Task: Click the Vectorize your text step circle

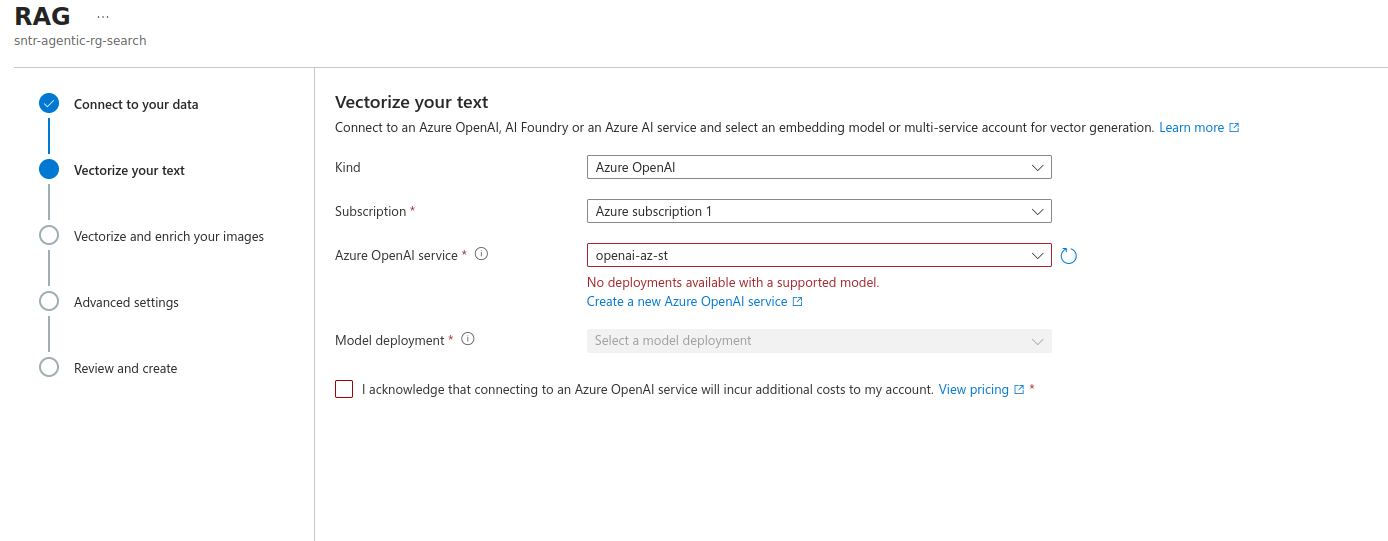Action: (x=49, y=169)
